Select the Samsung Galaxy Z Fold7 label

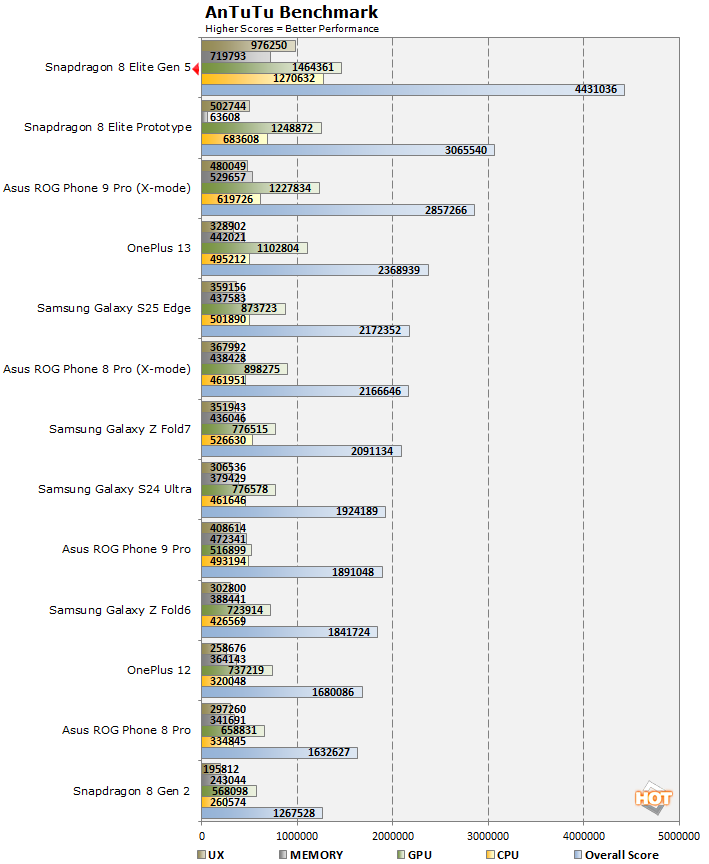point(120,429)
